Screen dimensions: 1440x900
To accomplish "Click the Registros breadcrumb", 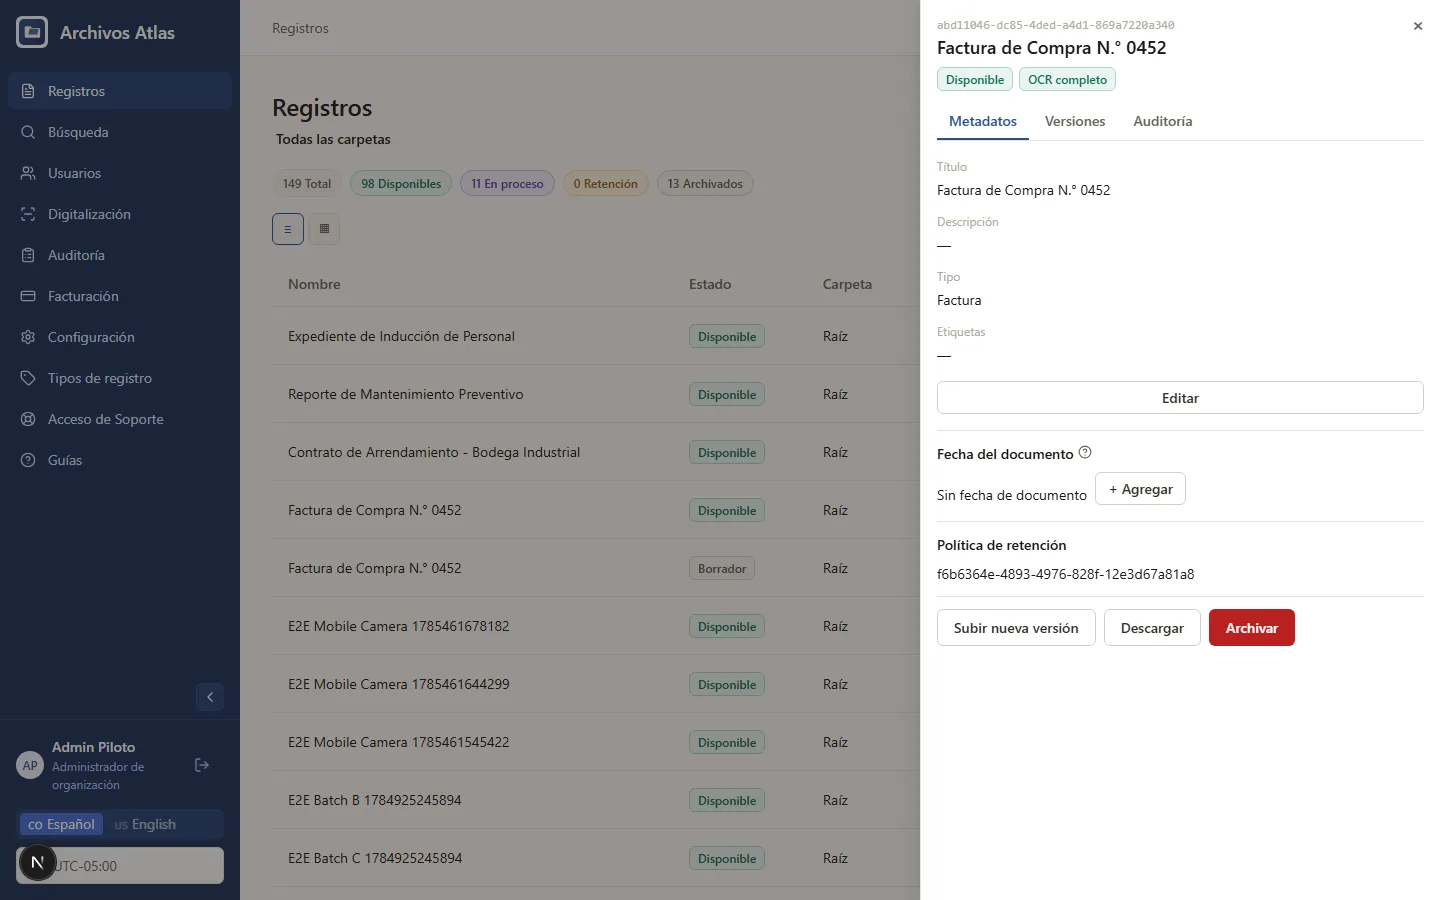I will click(x=300, y=28).
